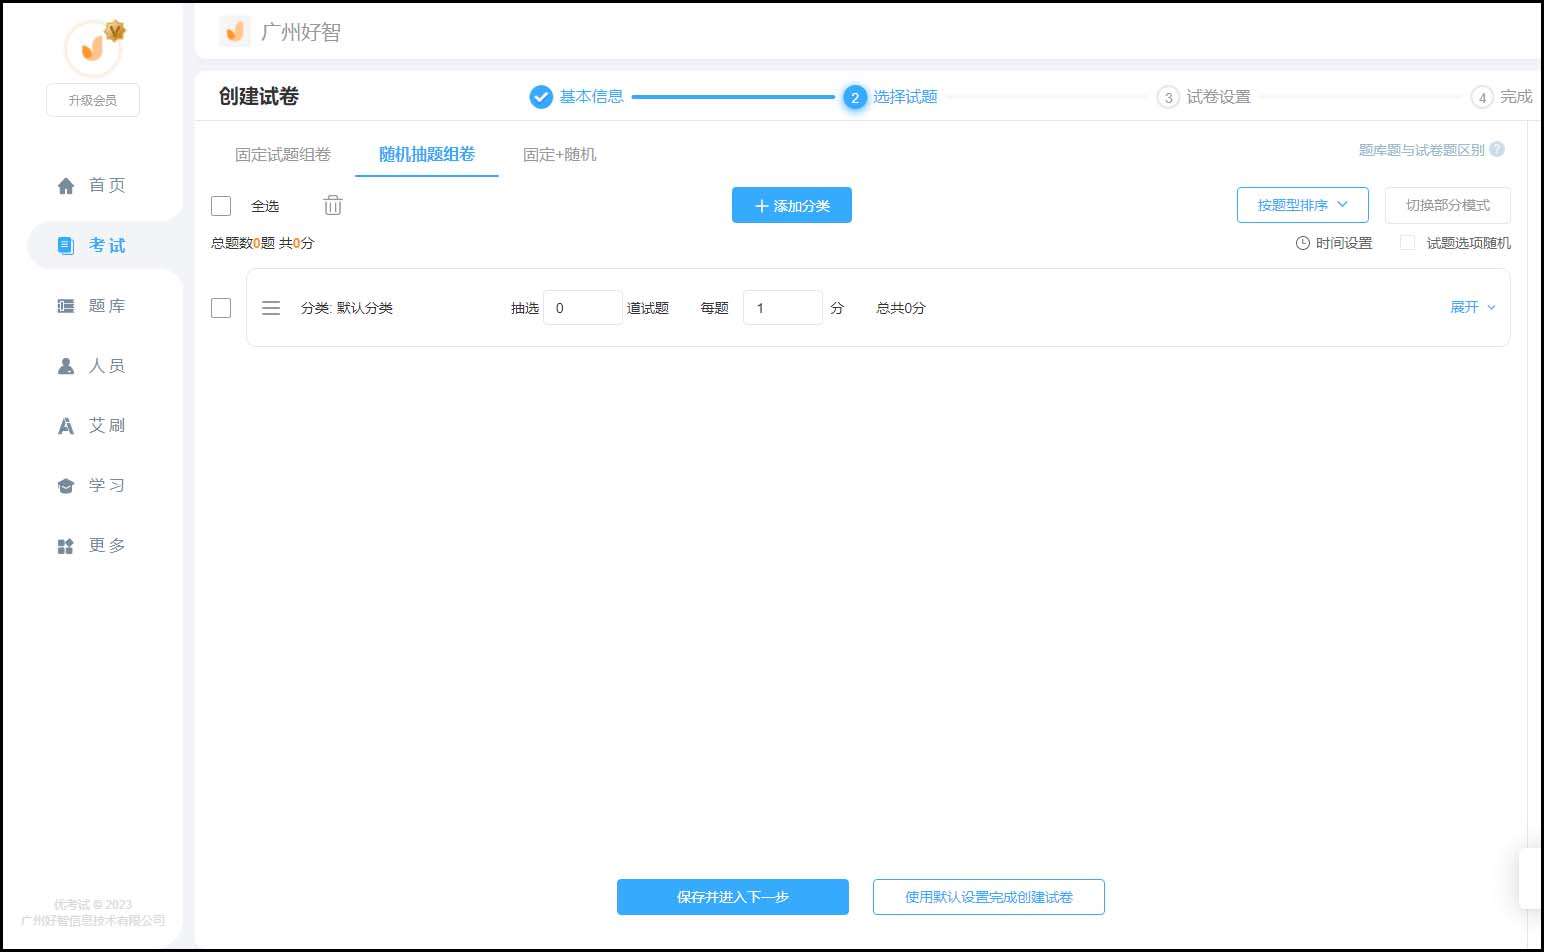Click the home icon in sidebar

[x=66, y=186]
